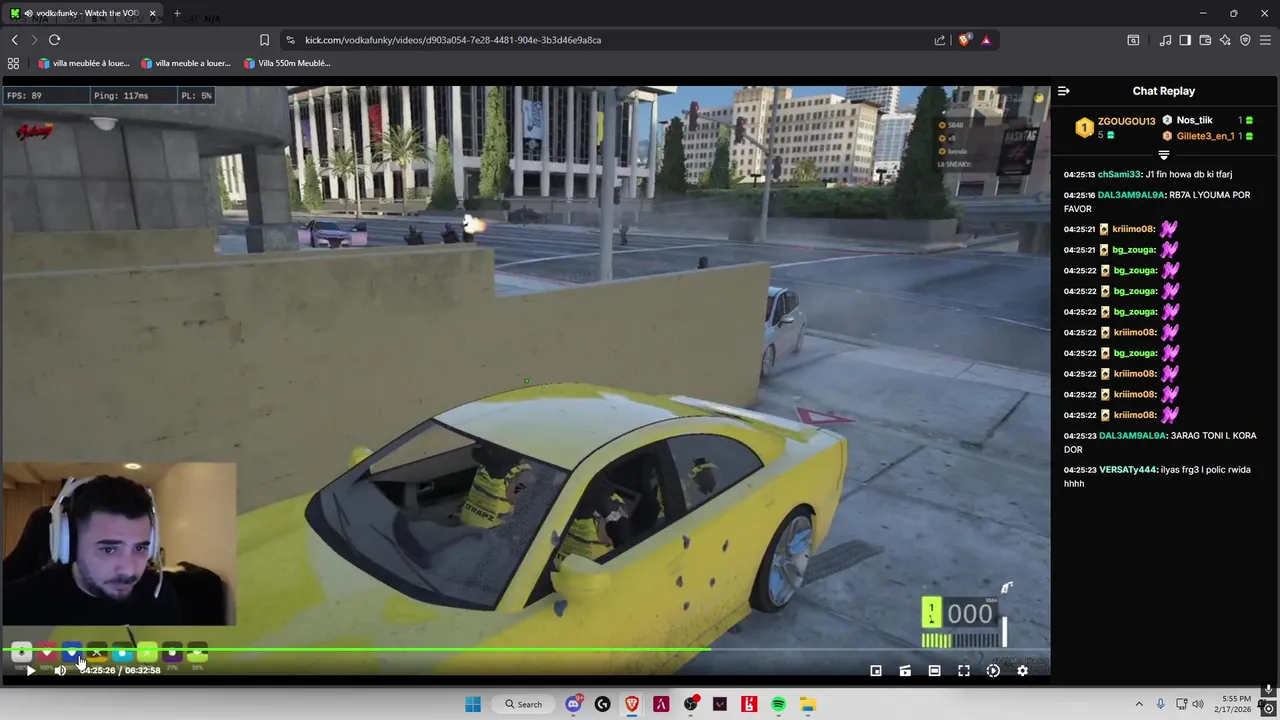Close the vodkafunky tab
Image resolution: width=1280 pixels, height=720 pixels.
(152, 13)
